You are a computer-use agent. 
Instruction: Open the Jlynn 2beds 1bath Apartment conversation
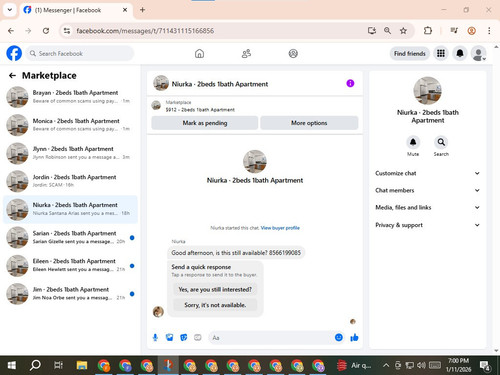click(x=70, y=153)
